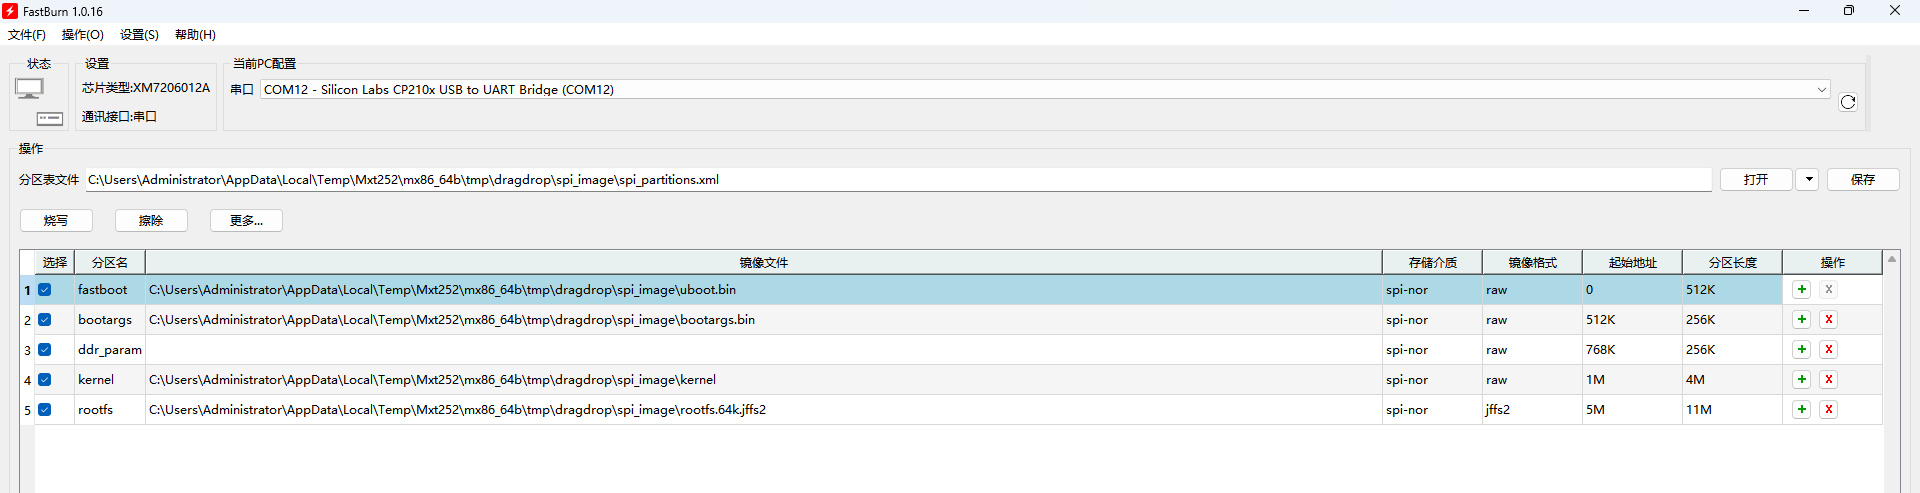Click the 1M start address cell
Screen dimensions: 1920x493
[x=1632, y=380]
